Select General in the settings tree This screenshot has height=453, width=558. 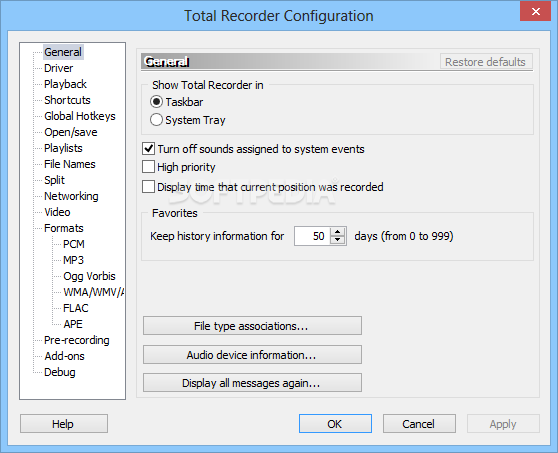[x=63, y=52]
